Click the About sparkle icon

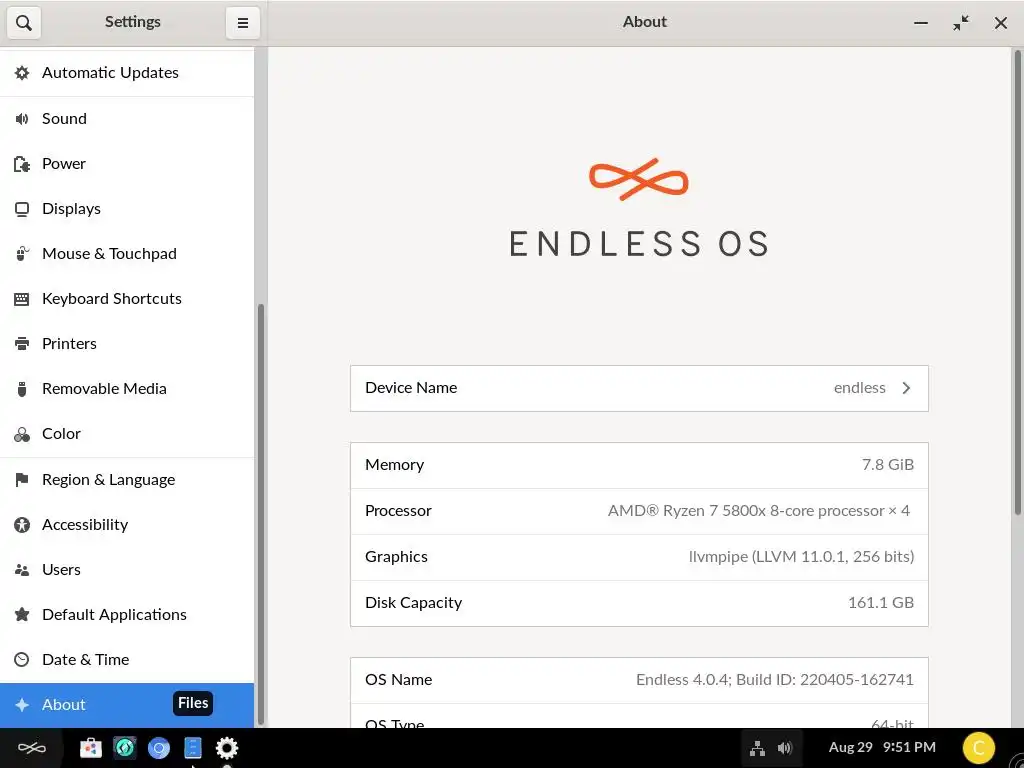click(22, 705)
